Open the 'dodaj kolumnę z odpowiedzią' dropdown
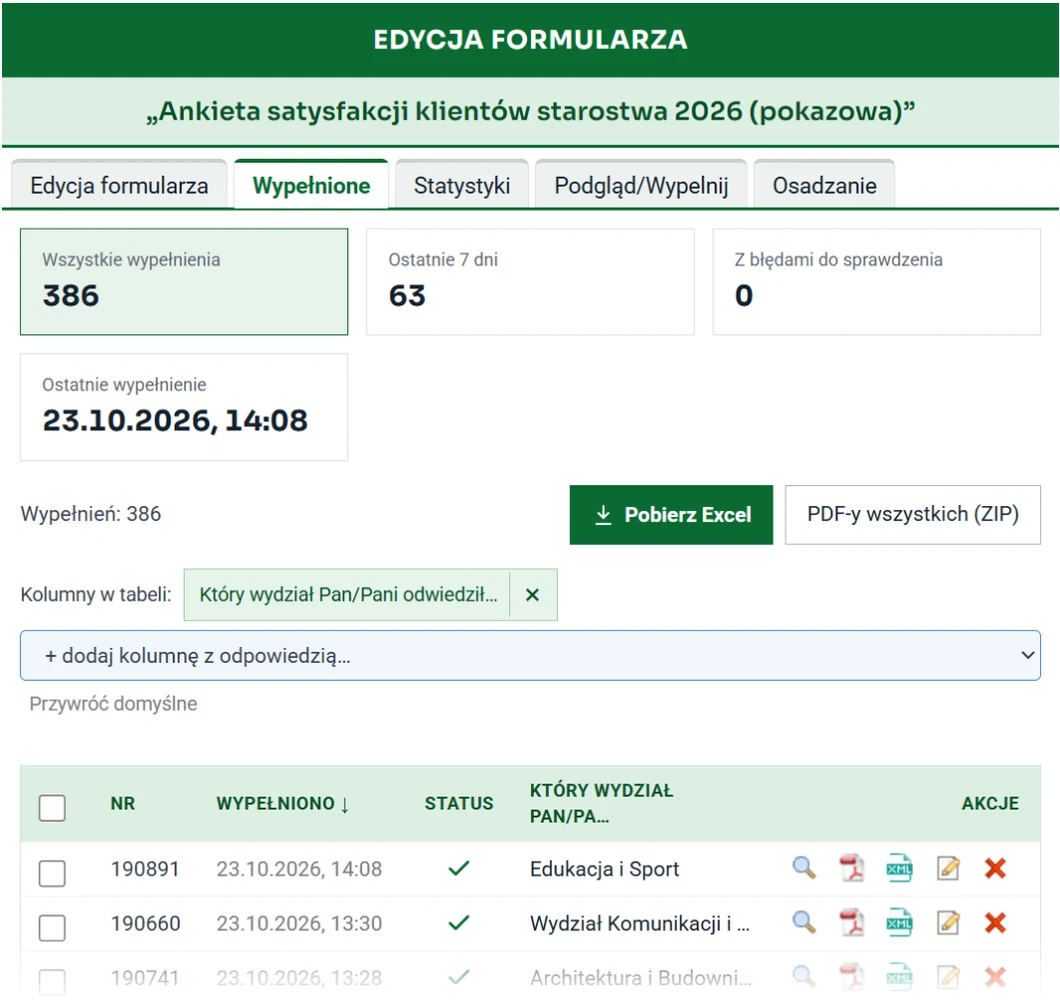 [x=530, y=655]
